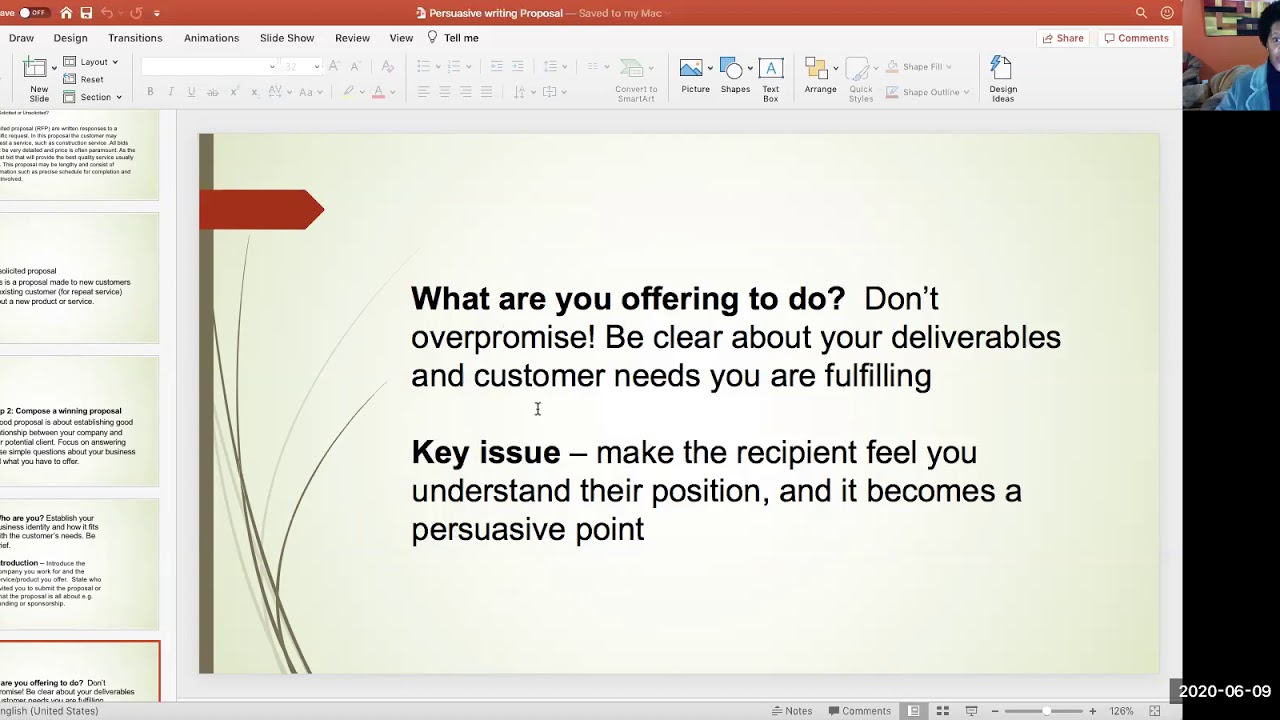Toggle Strikethrough formatting
This screenshot has height=720, width=1280.
[x=213, y=92]
